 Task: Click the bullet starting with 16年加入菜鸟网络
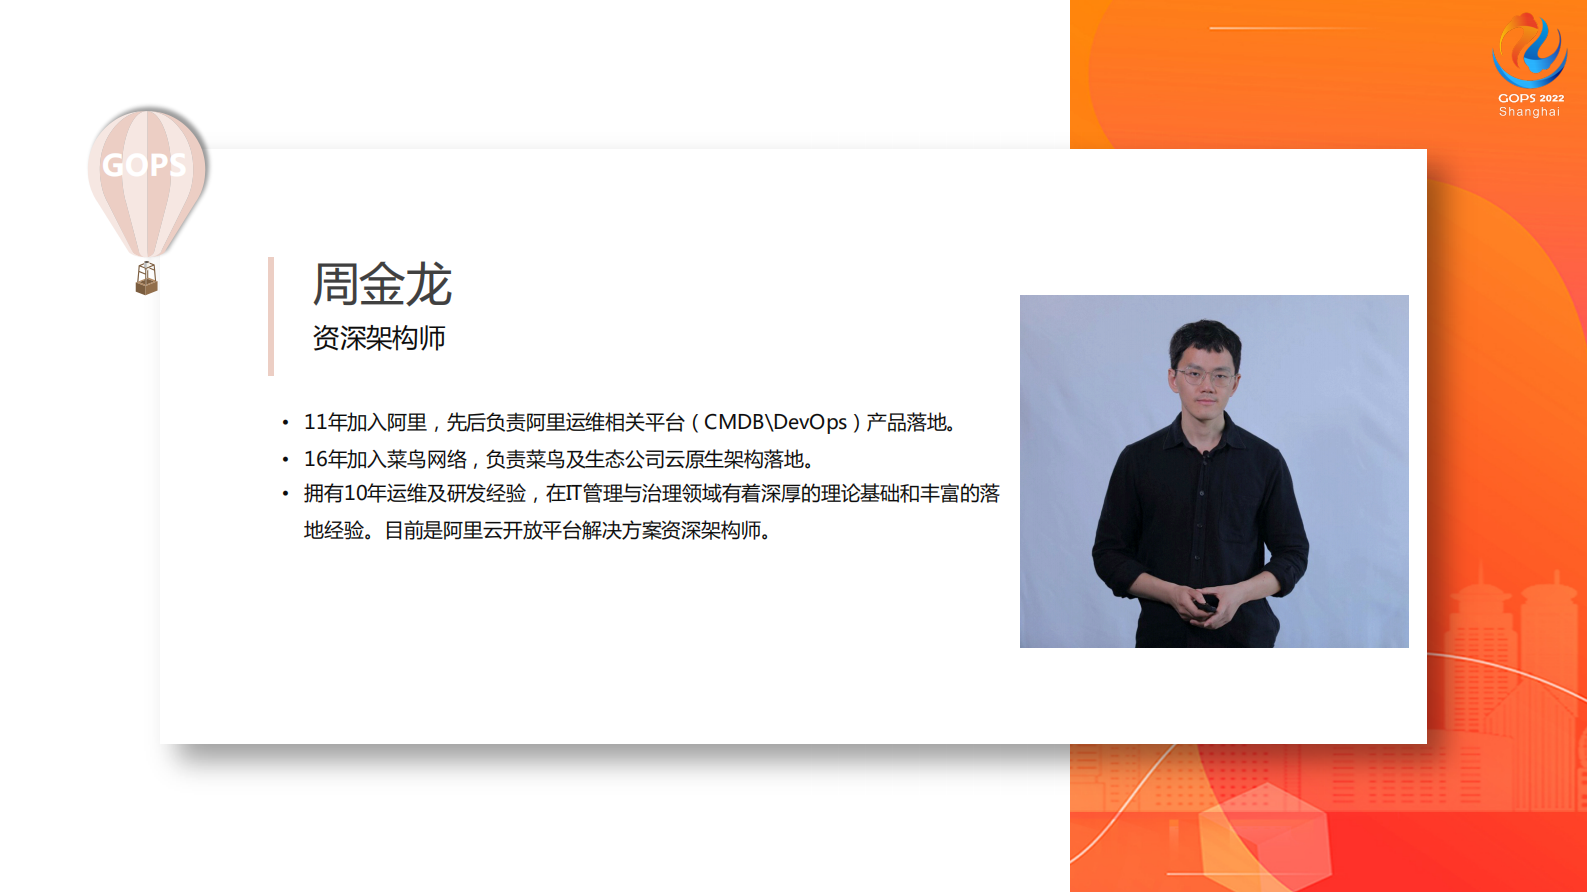tap(560, 459)
